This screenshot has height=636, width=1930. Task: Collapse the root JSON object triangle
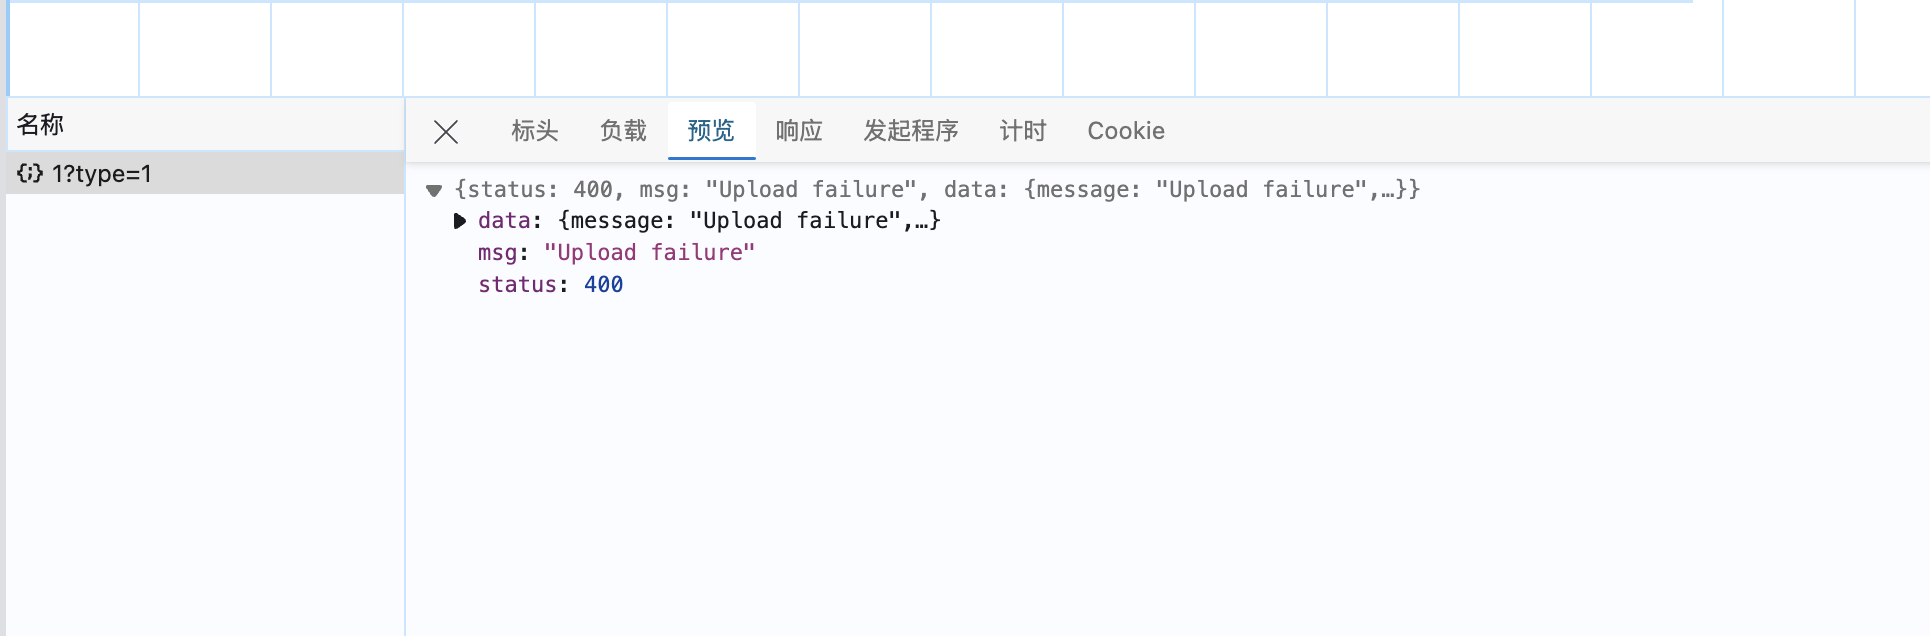point(434,190)
